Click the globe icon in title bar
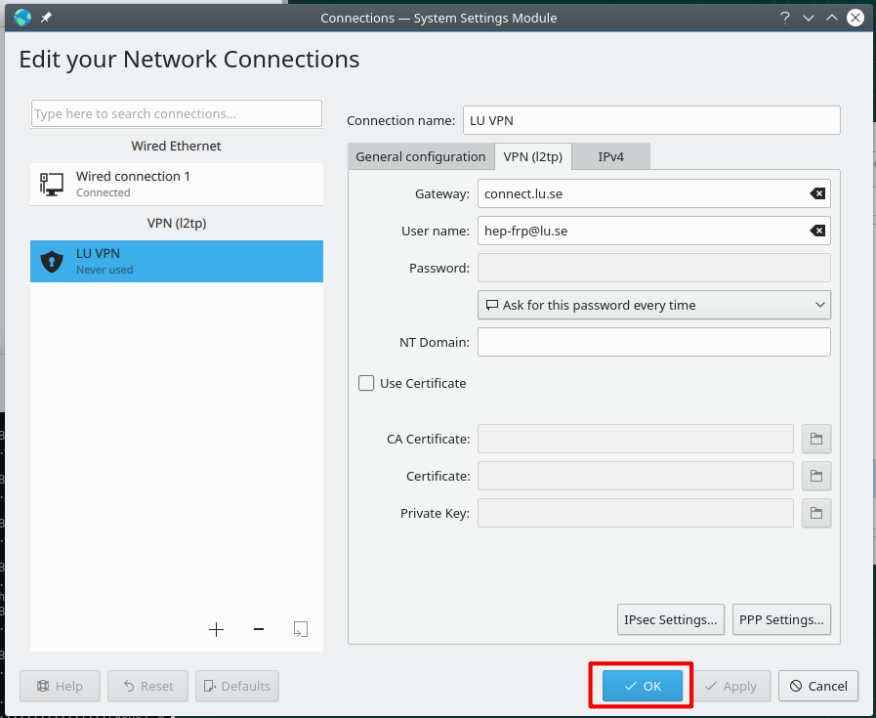 (22, 18)
